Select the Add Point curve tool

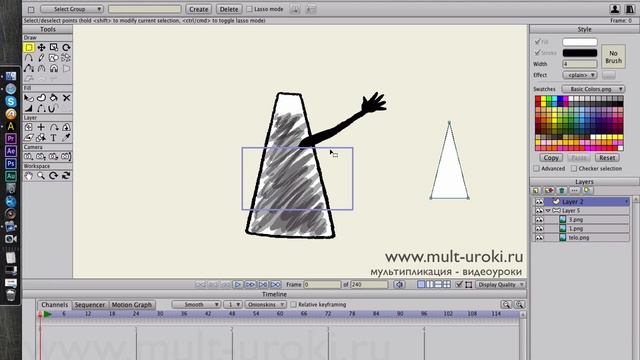[29, 58]
